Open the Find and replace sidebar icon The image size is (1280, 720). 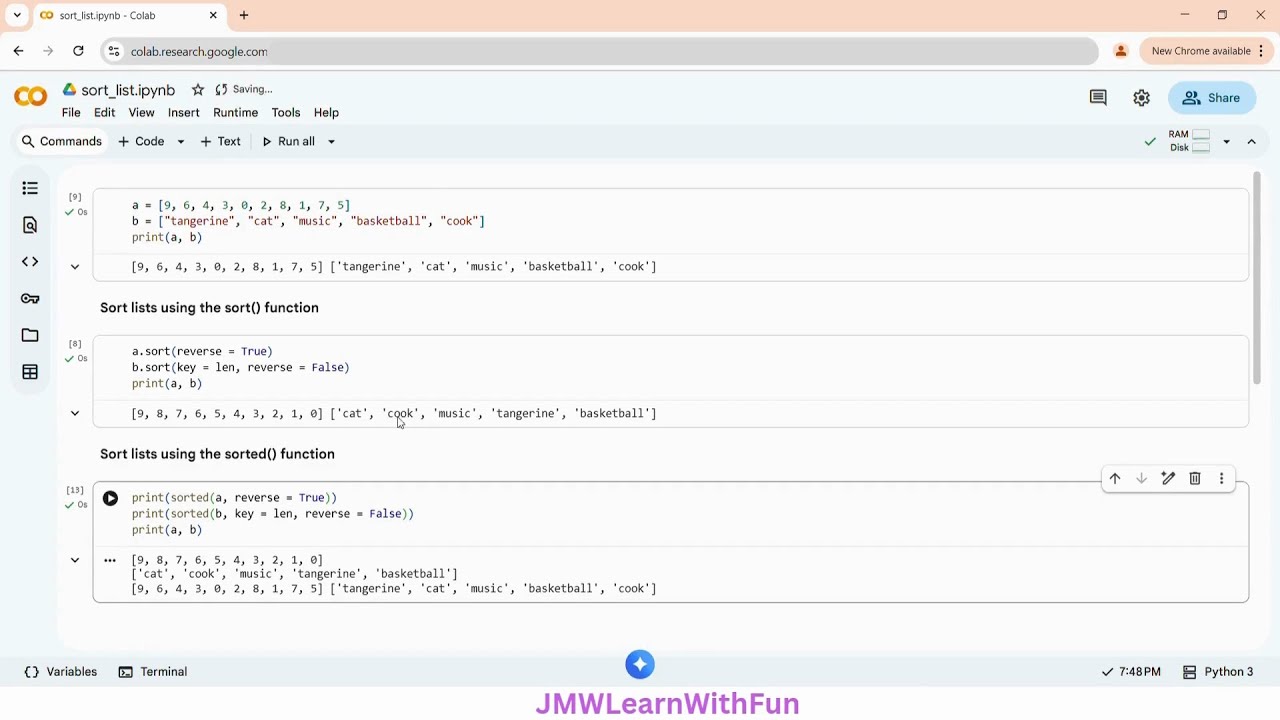tap(30, 225)
